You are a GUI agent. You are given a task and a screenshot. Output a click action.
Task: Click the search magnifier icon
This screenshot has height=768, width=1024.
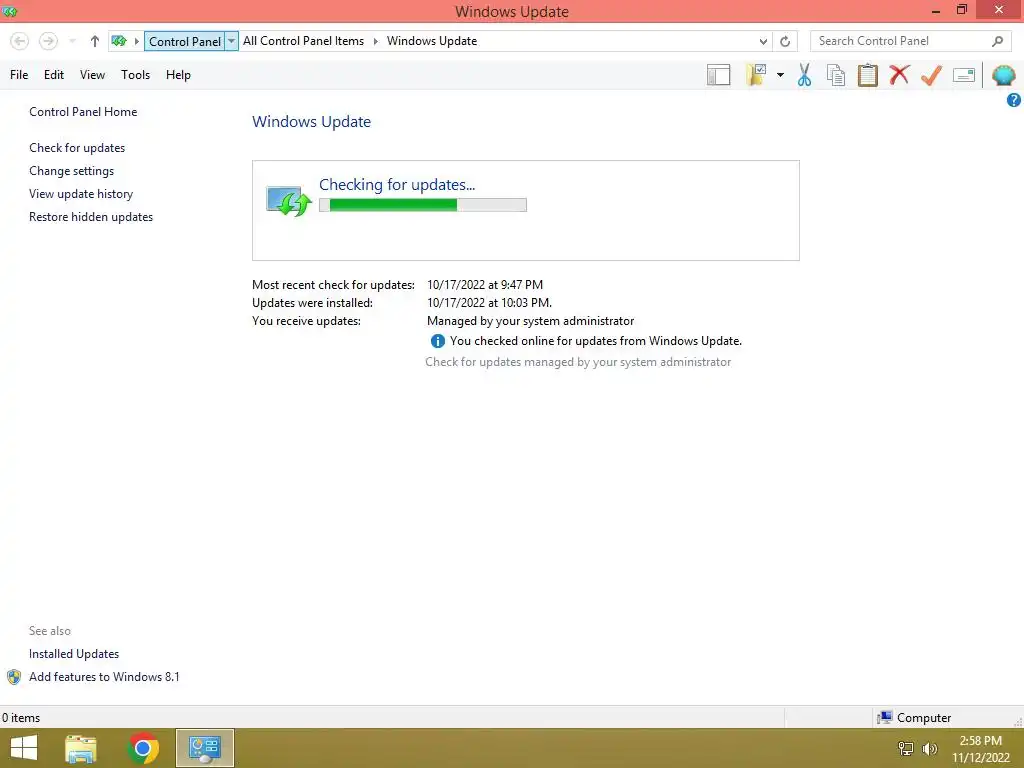point(997,41)
